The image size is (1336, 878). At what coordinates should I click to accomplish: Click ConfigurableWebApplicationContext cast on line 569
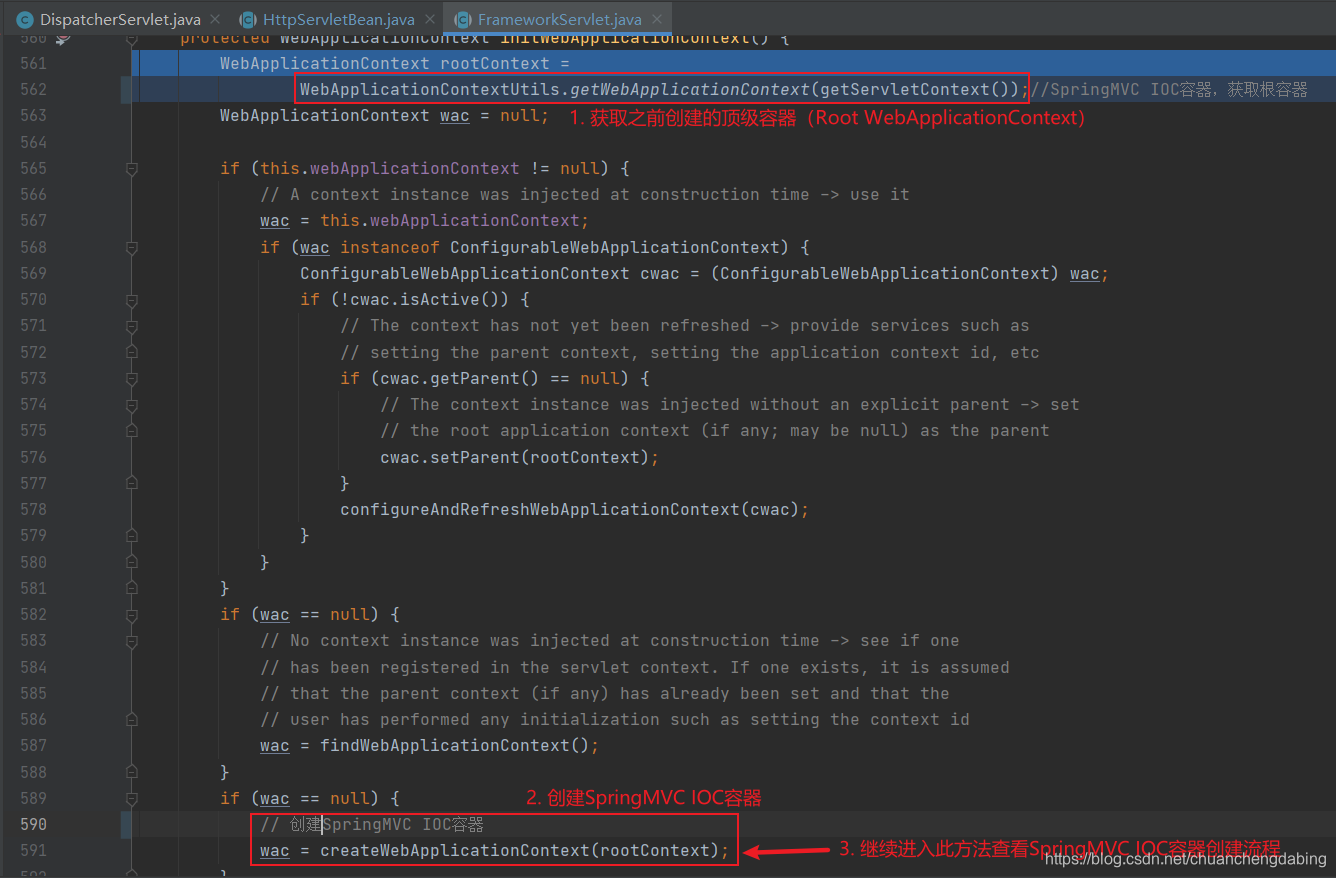pos(885,273)
